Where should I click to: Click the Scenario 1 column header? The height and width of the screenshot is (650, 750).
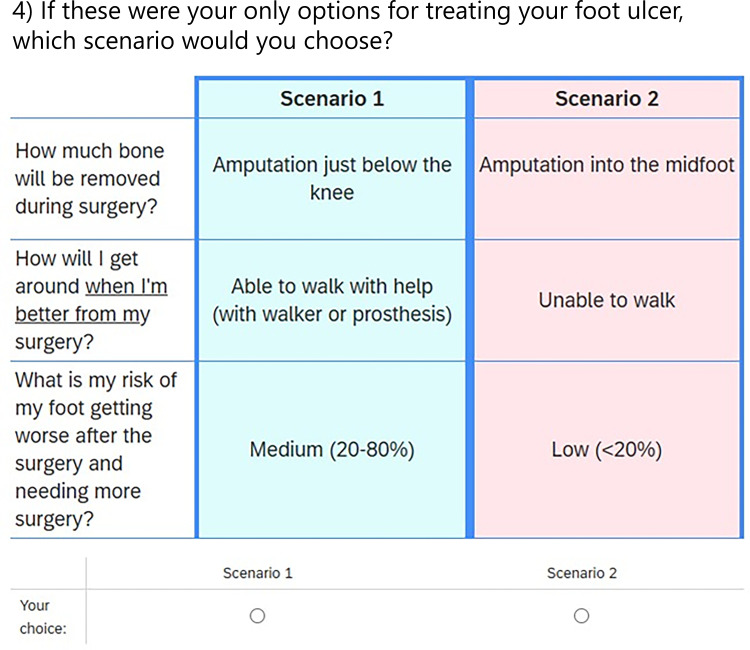[332, 99]
